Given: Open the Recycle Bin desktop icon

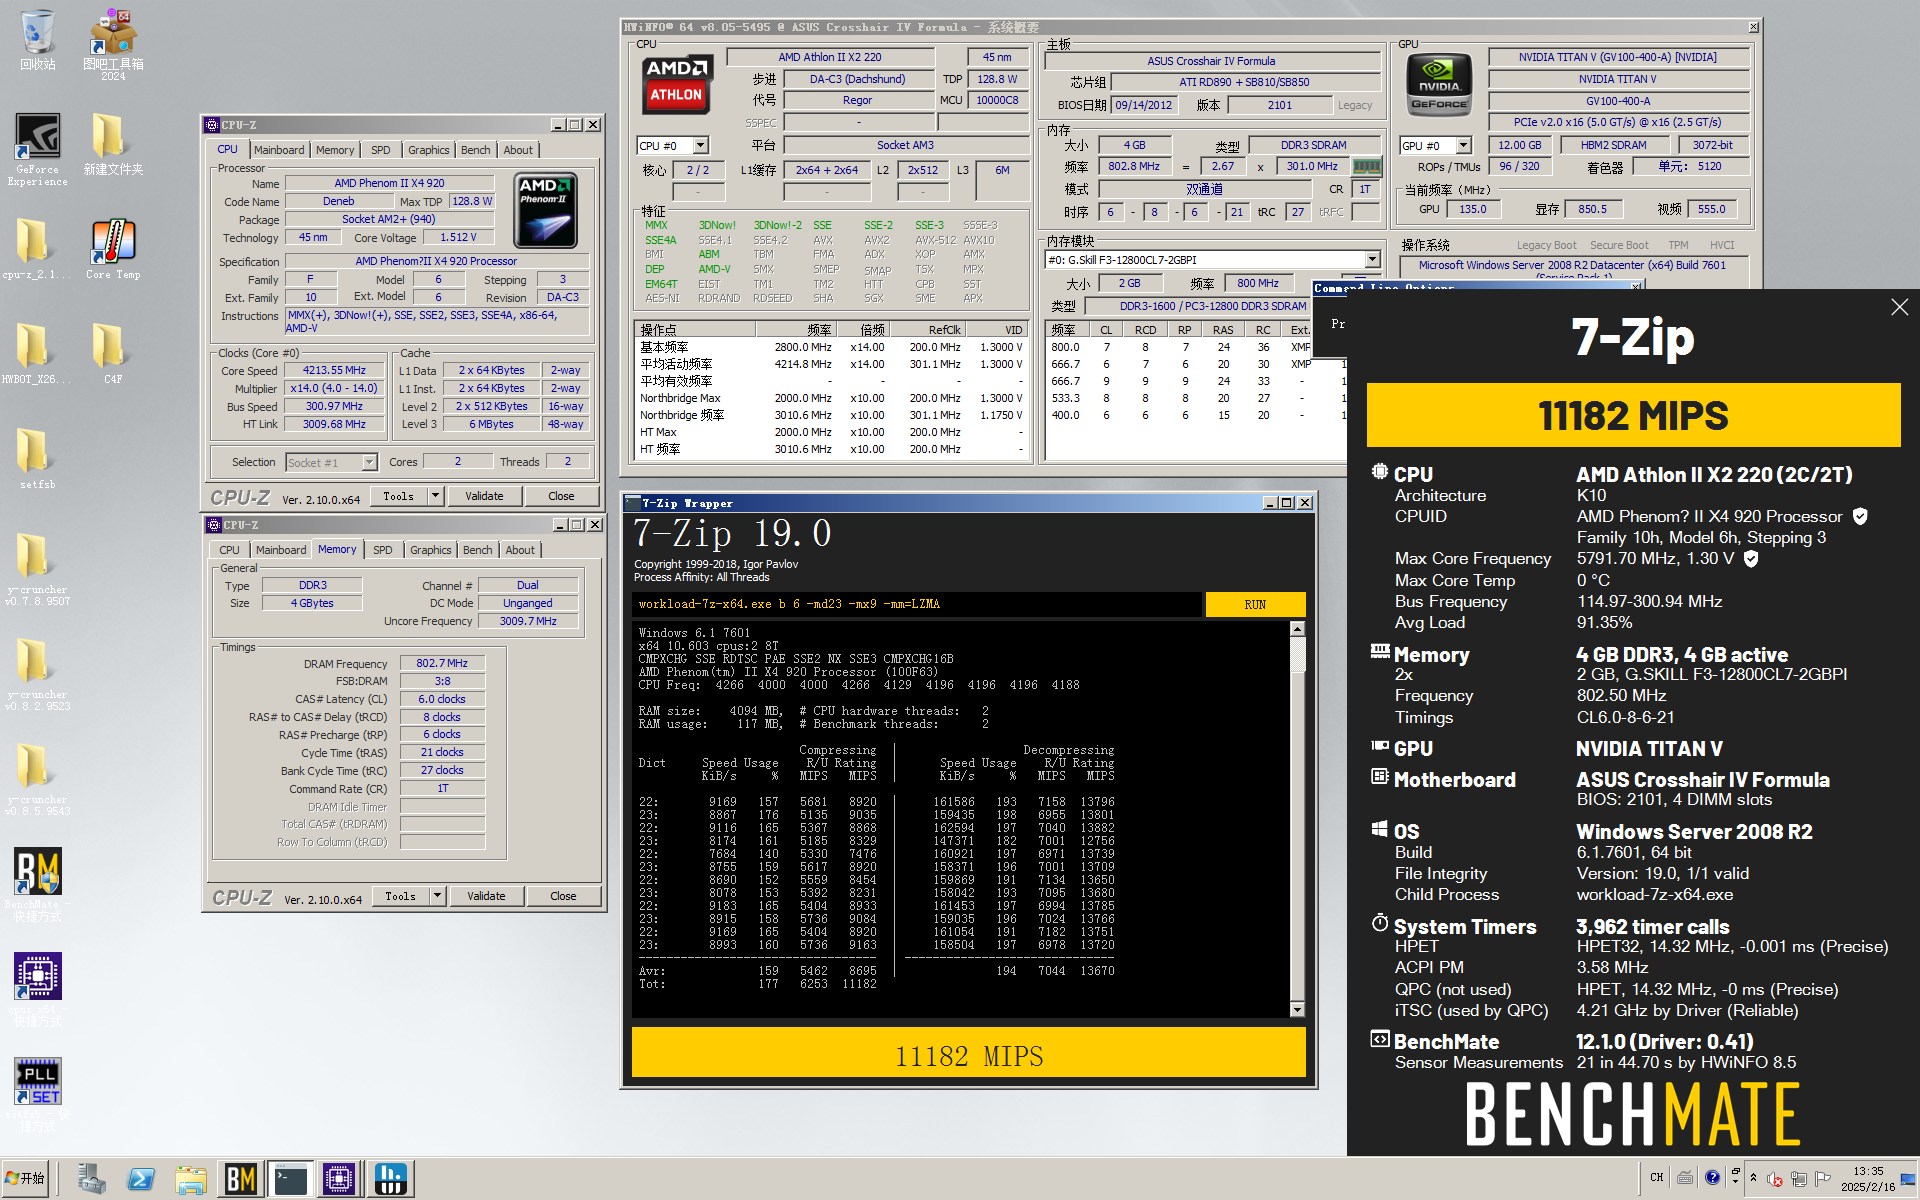Looking at the screenshot, I should click(37, 40).
